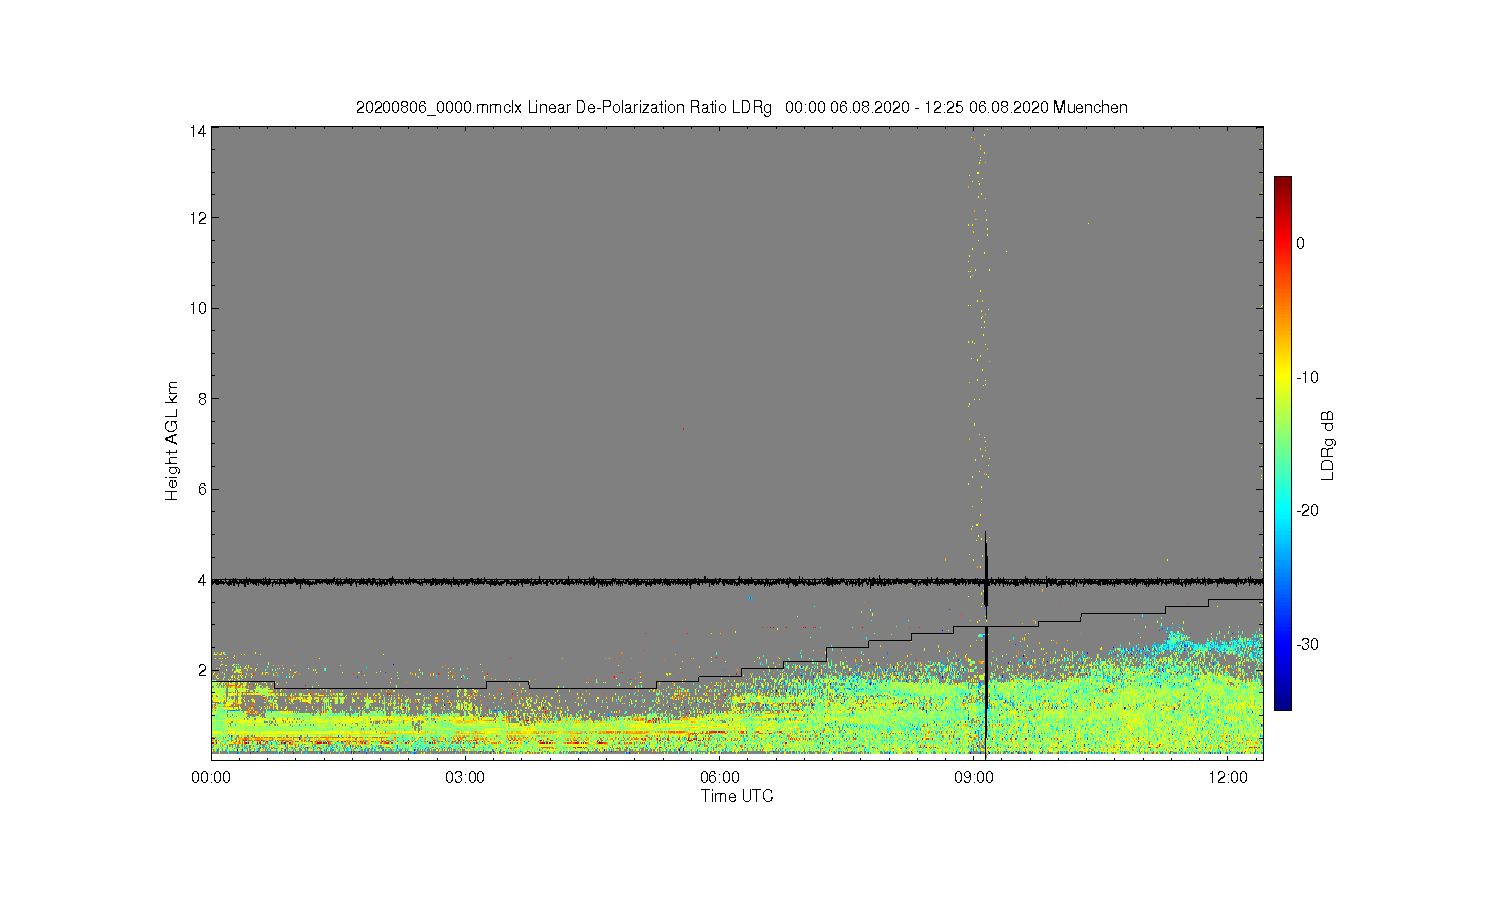Click the 12:00 time tick label
The image size is (1500, 900).
pos(1227,777)
